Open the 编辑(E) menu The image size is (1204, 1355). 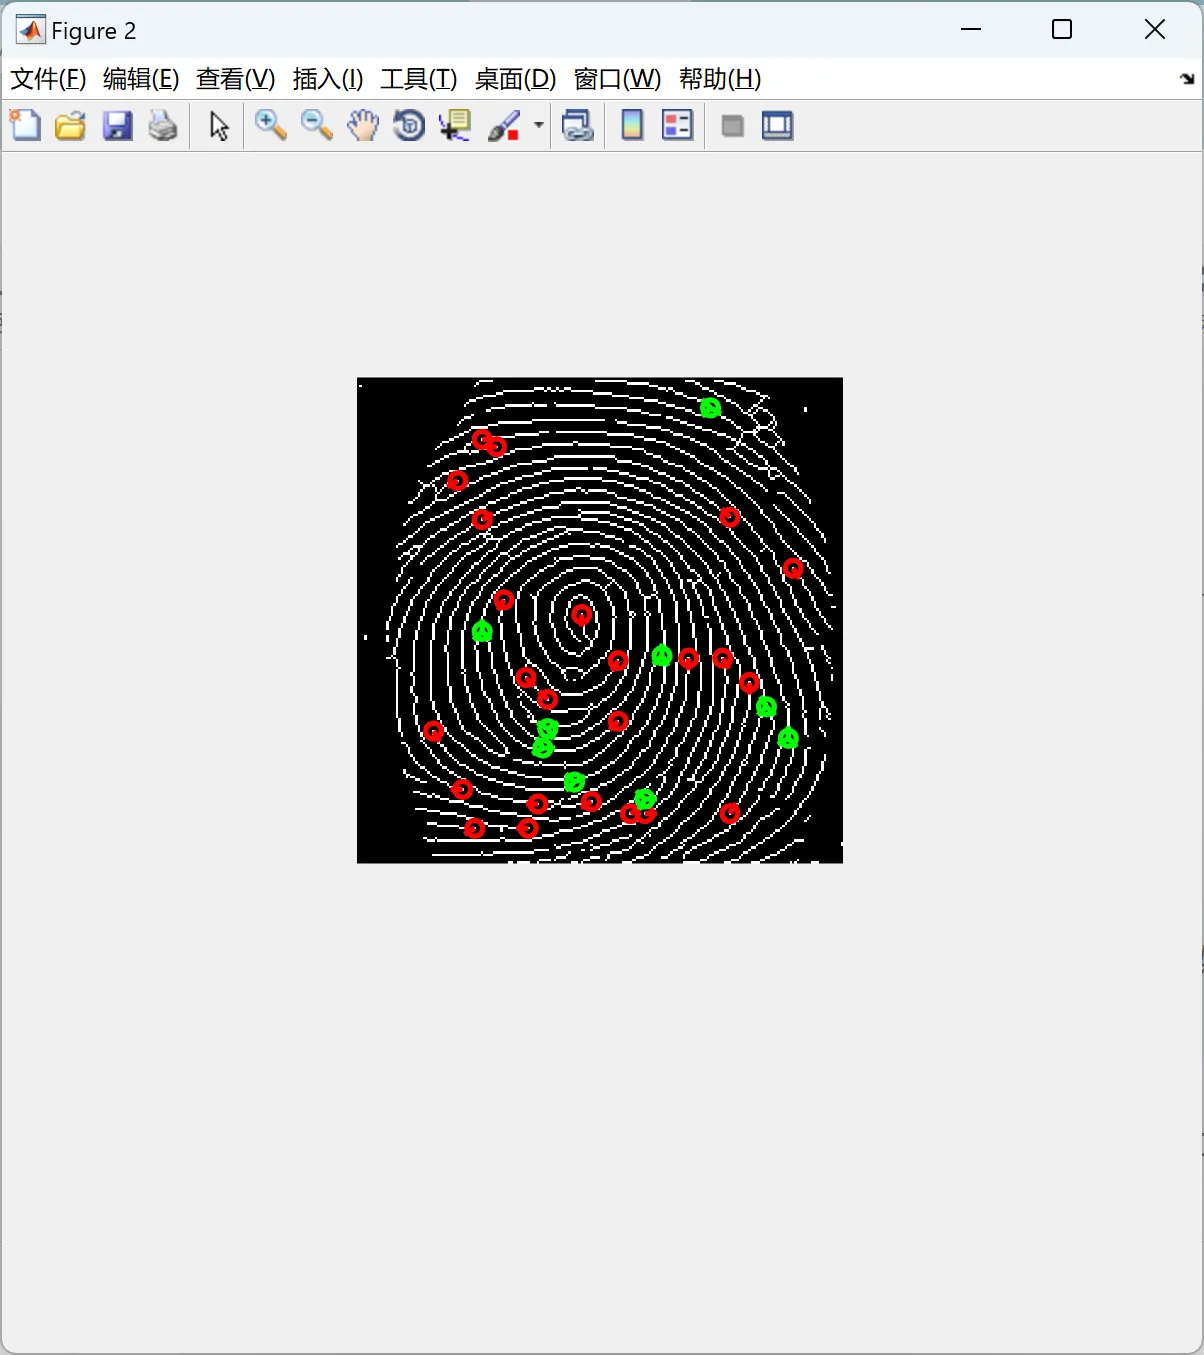[x=141, y=79]
